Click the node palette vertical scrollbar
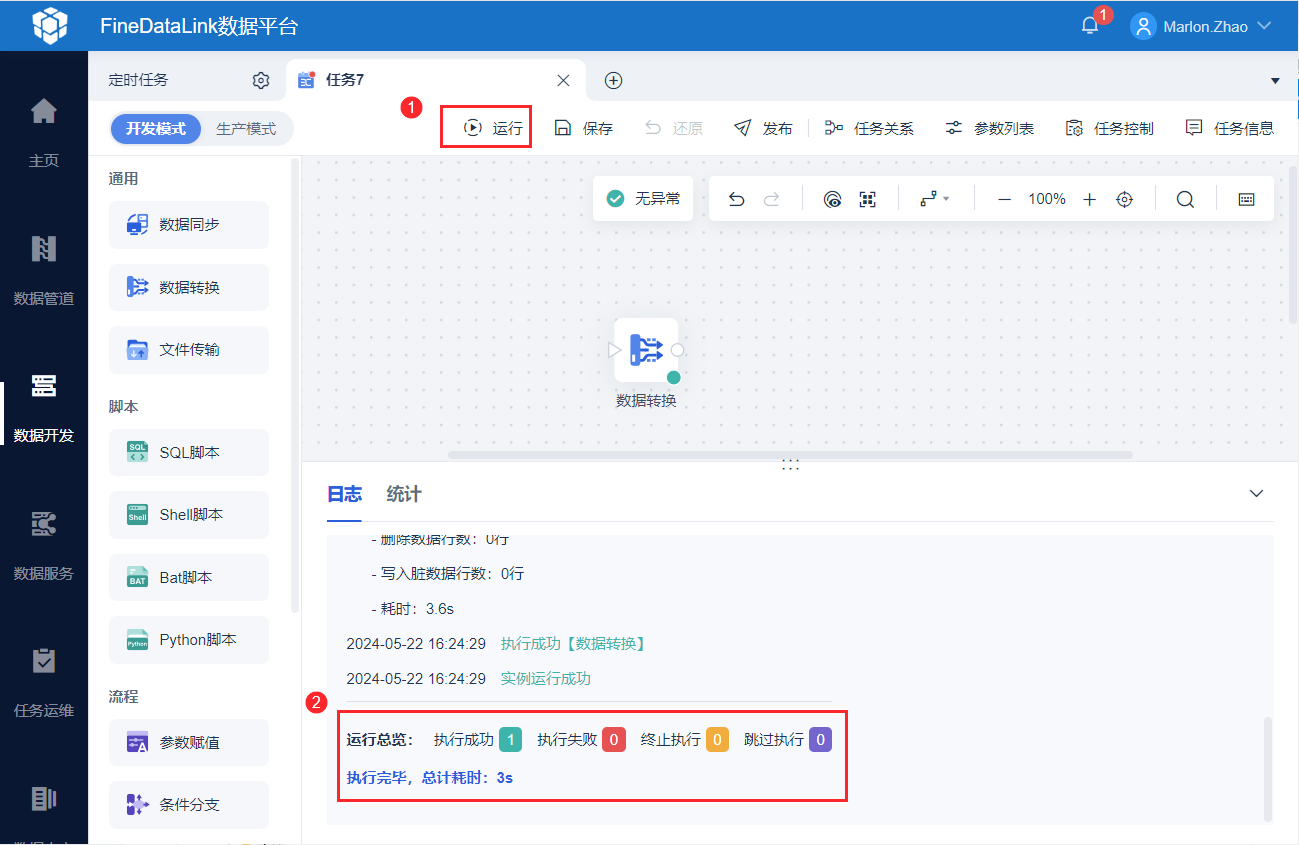1299x845 pixels. 295,384
